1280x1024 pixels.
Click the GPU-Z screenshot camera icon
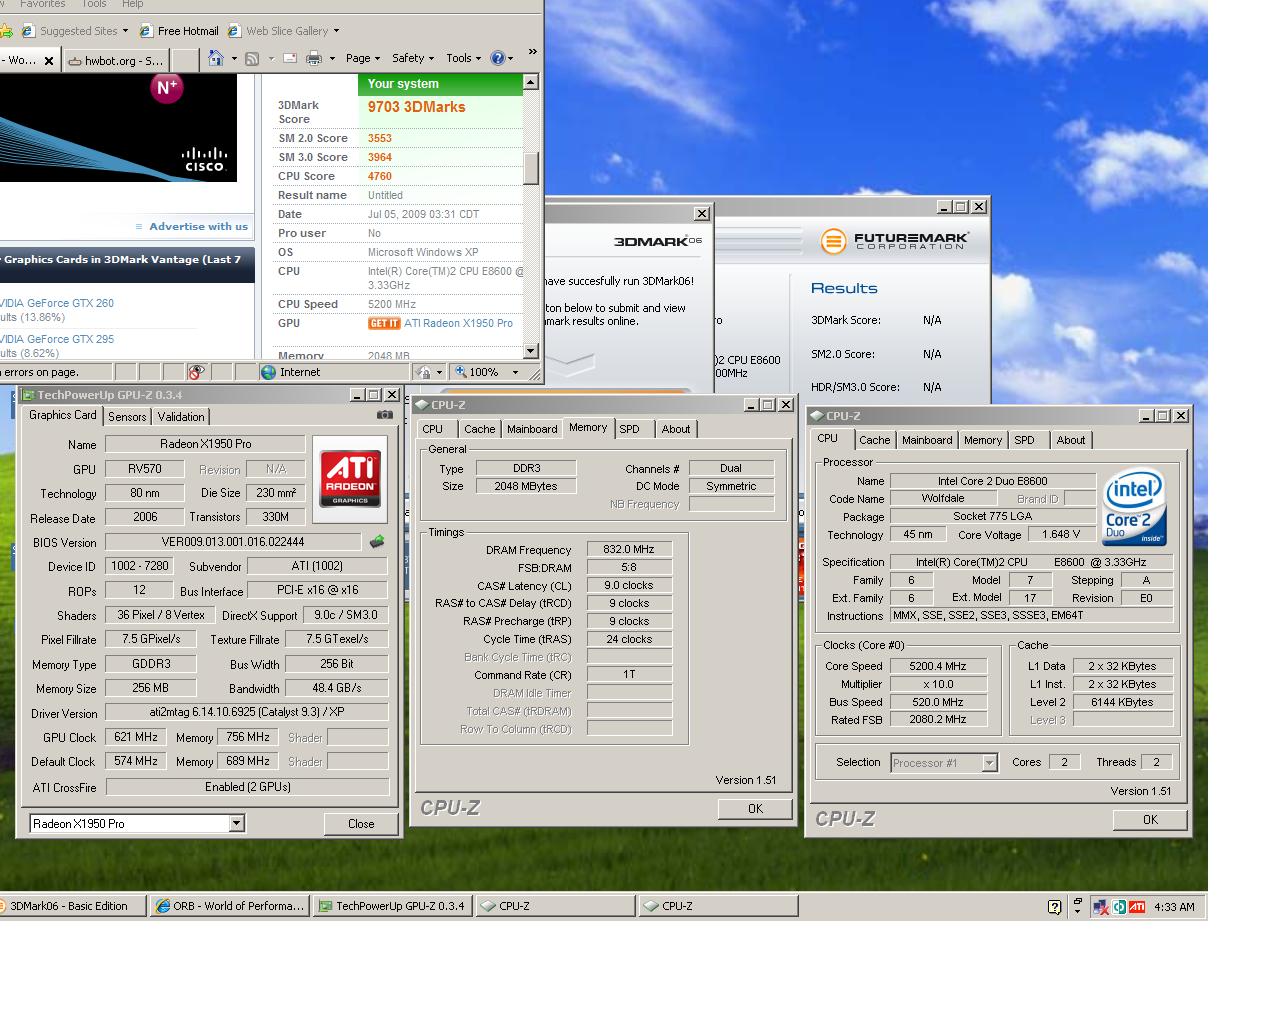click(x=384, y=414)
